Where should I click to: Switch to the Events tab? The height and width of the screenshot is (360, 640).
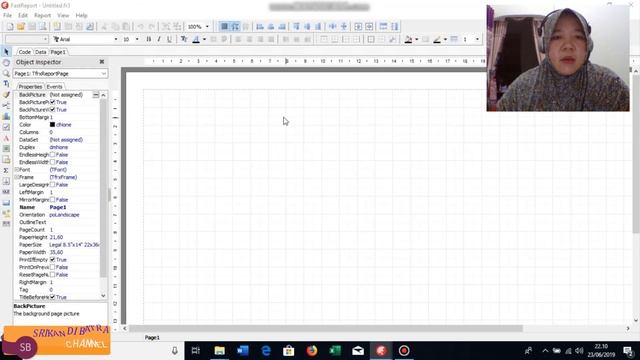(54, 87)
